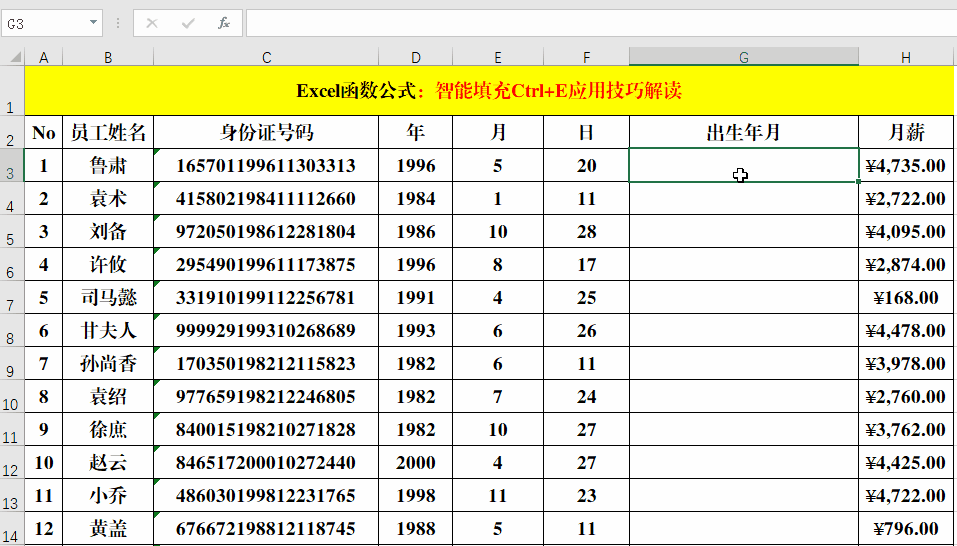Click the 出生年月 header cell

tap(744, 132)
